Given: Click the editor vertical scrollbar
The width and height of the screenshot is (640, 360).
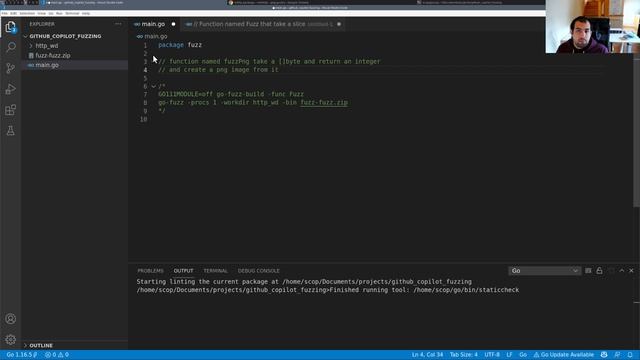Looking at the screenshot, I should click(636, 133).
